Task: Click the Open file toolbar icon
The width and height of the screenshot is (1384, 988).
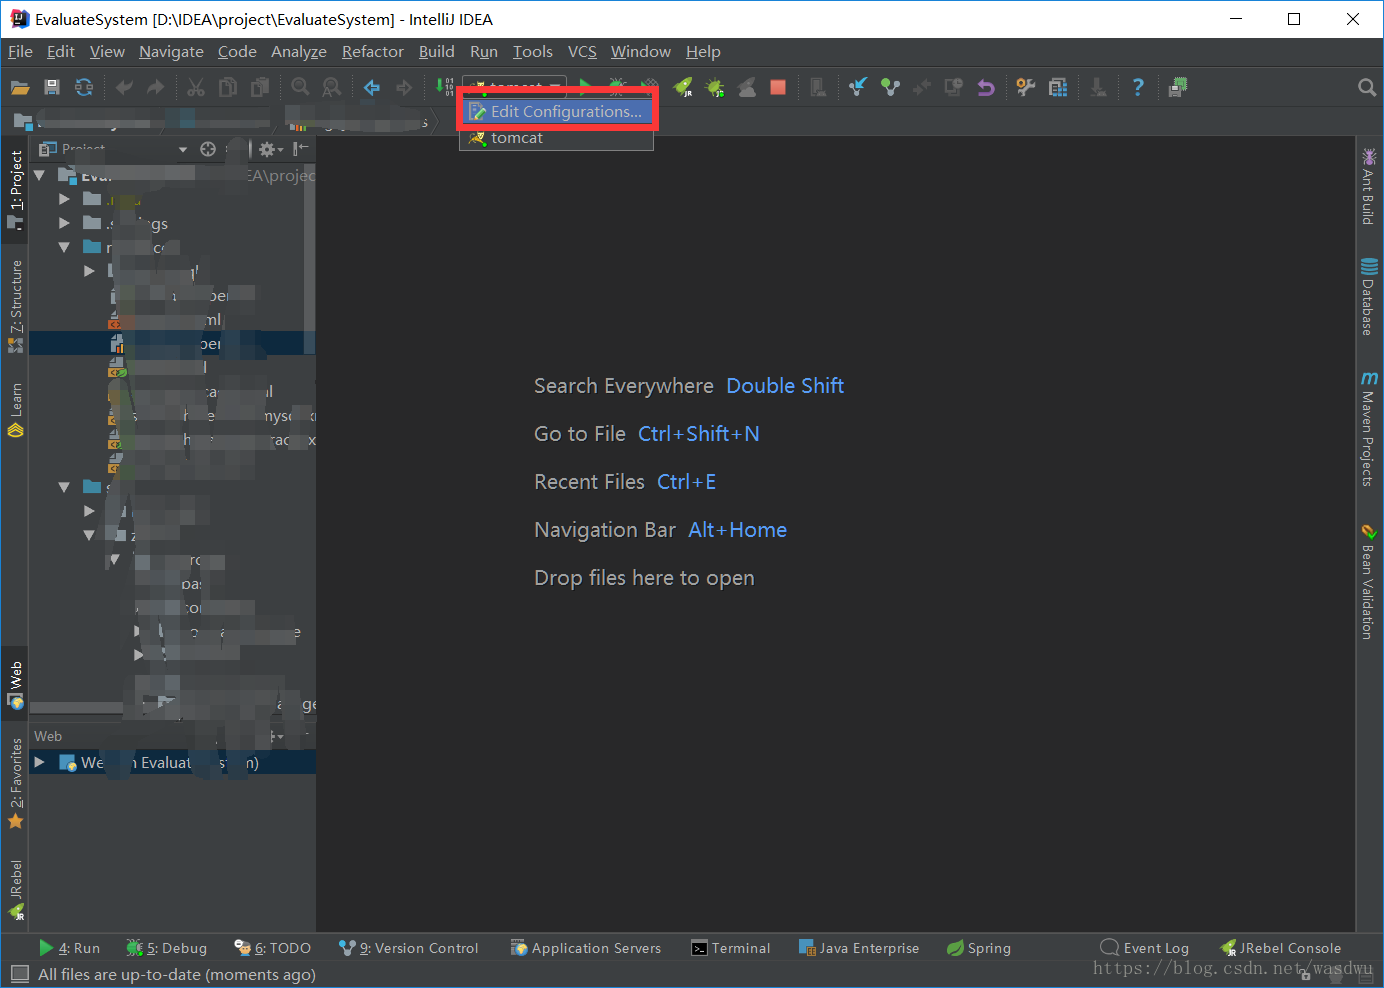Action: click(20, 88)
